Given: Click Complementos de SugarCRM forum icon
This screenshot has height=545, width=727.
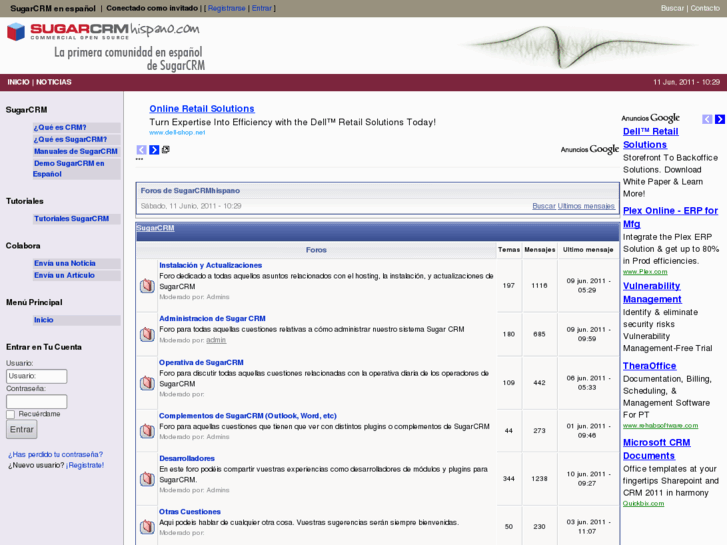Looking at the screenshot, I should (147, 430).
